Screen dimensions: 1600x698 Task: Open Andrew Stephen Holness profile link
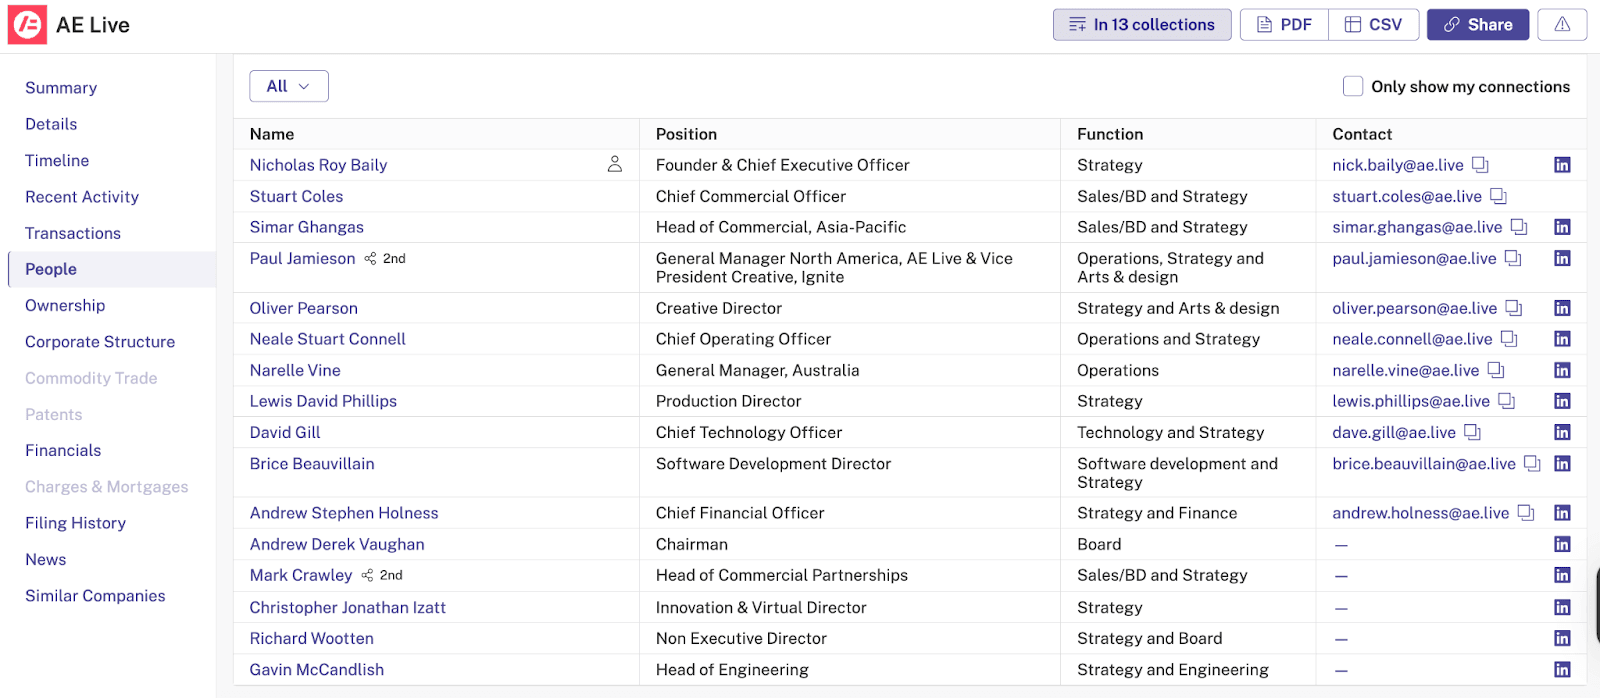coord(344,513)
